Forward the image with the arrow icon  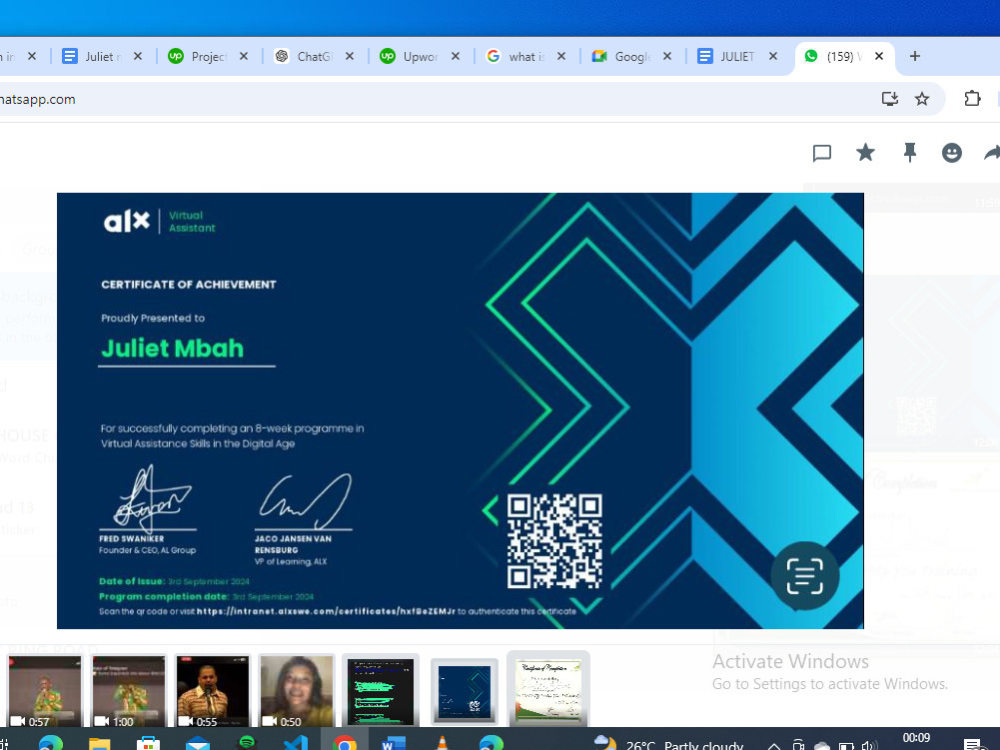[992, 152]
